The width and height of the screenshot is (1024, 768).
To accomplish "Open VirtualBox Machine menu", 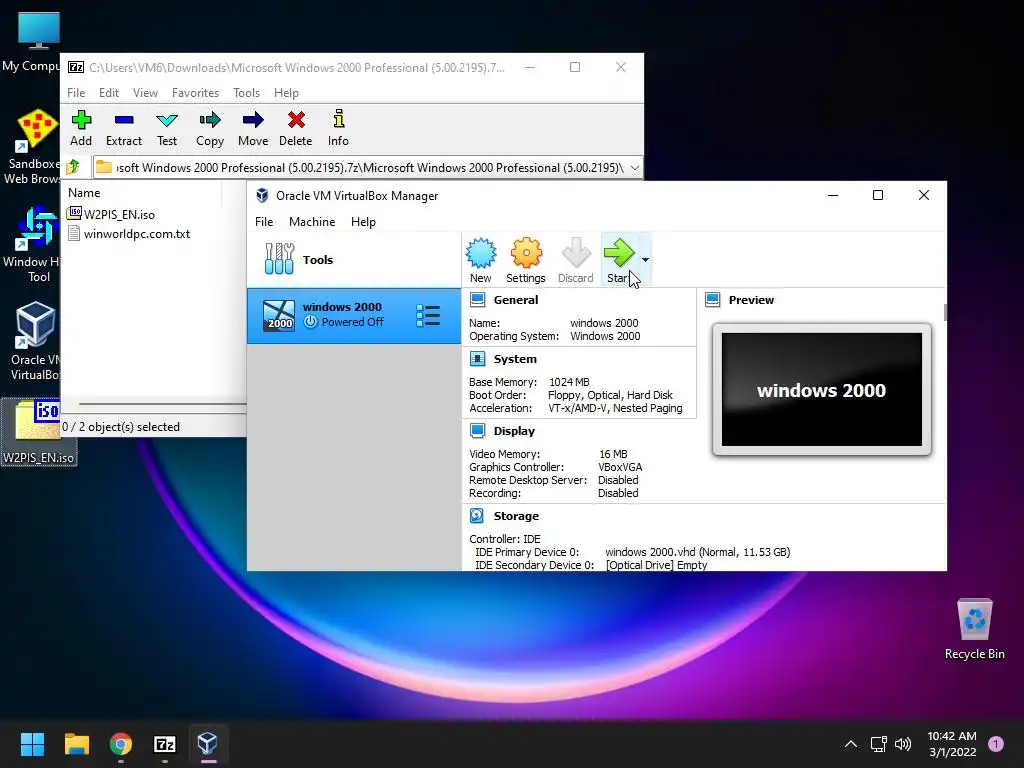I will (x=312, y=221).
